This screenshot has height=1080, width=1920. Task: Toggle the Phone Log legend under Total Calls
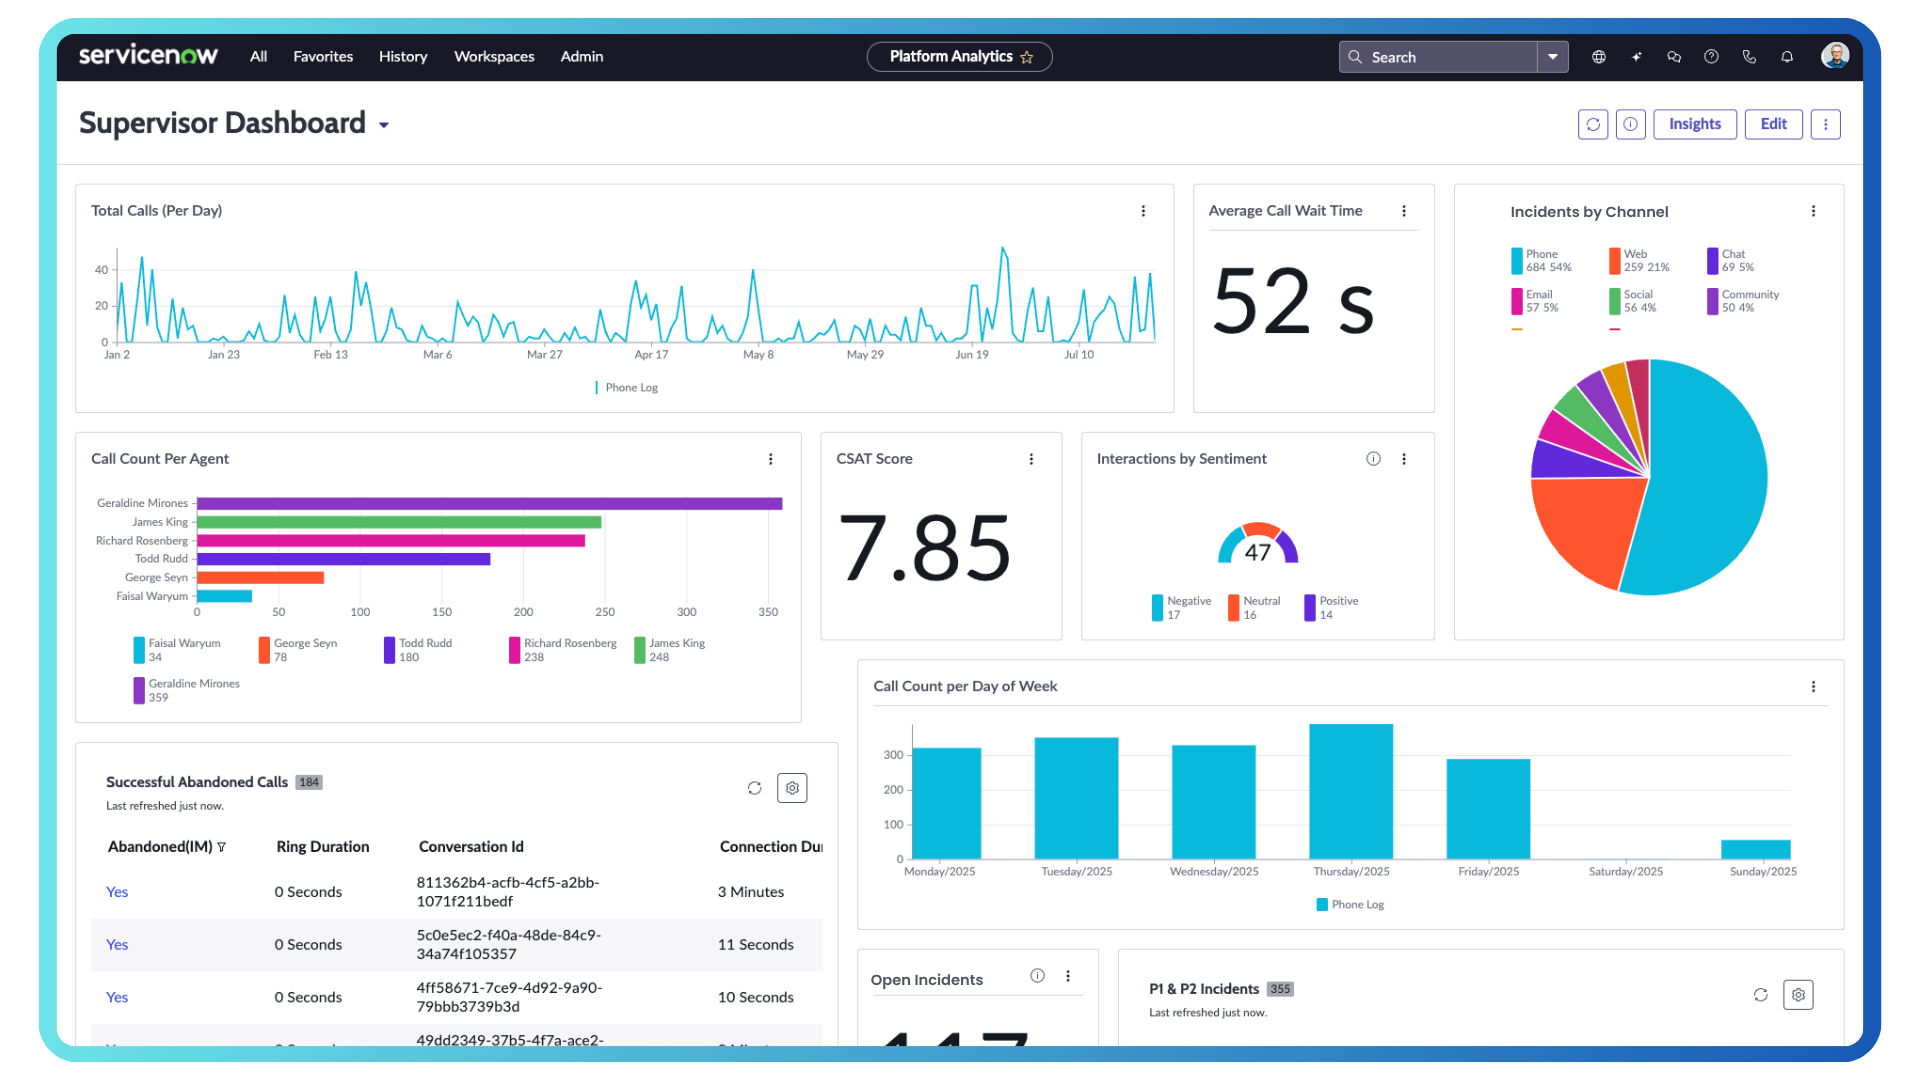click(x=626, y=387)
